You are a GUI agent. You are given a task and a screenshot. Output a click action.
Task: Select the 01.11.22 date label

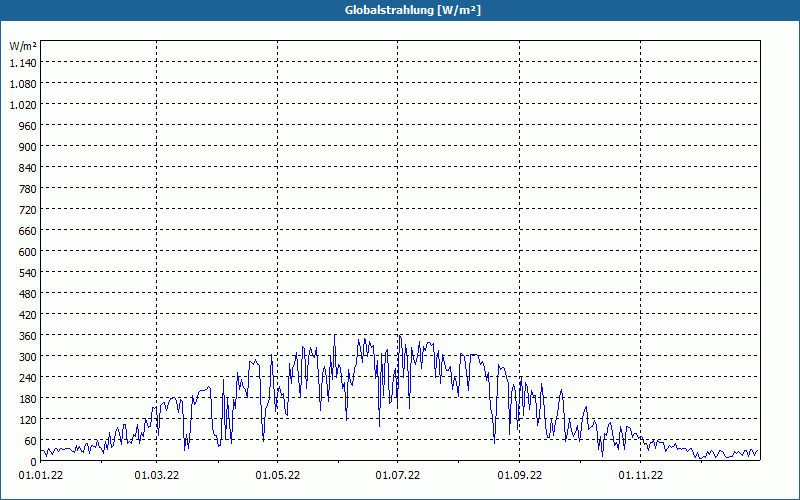tap(641, 476)
